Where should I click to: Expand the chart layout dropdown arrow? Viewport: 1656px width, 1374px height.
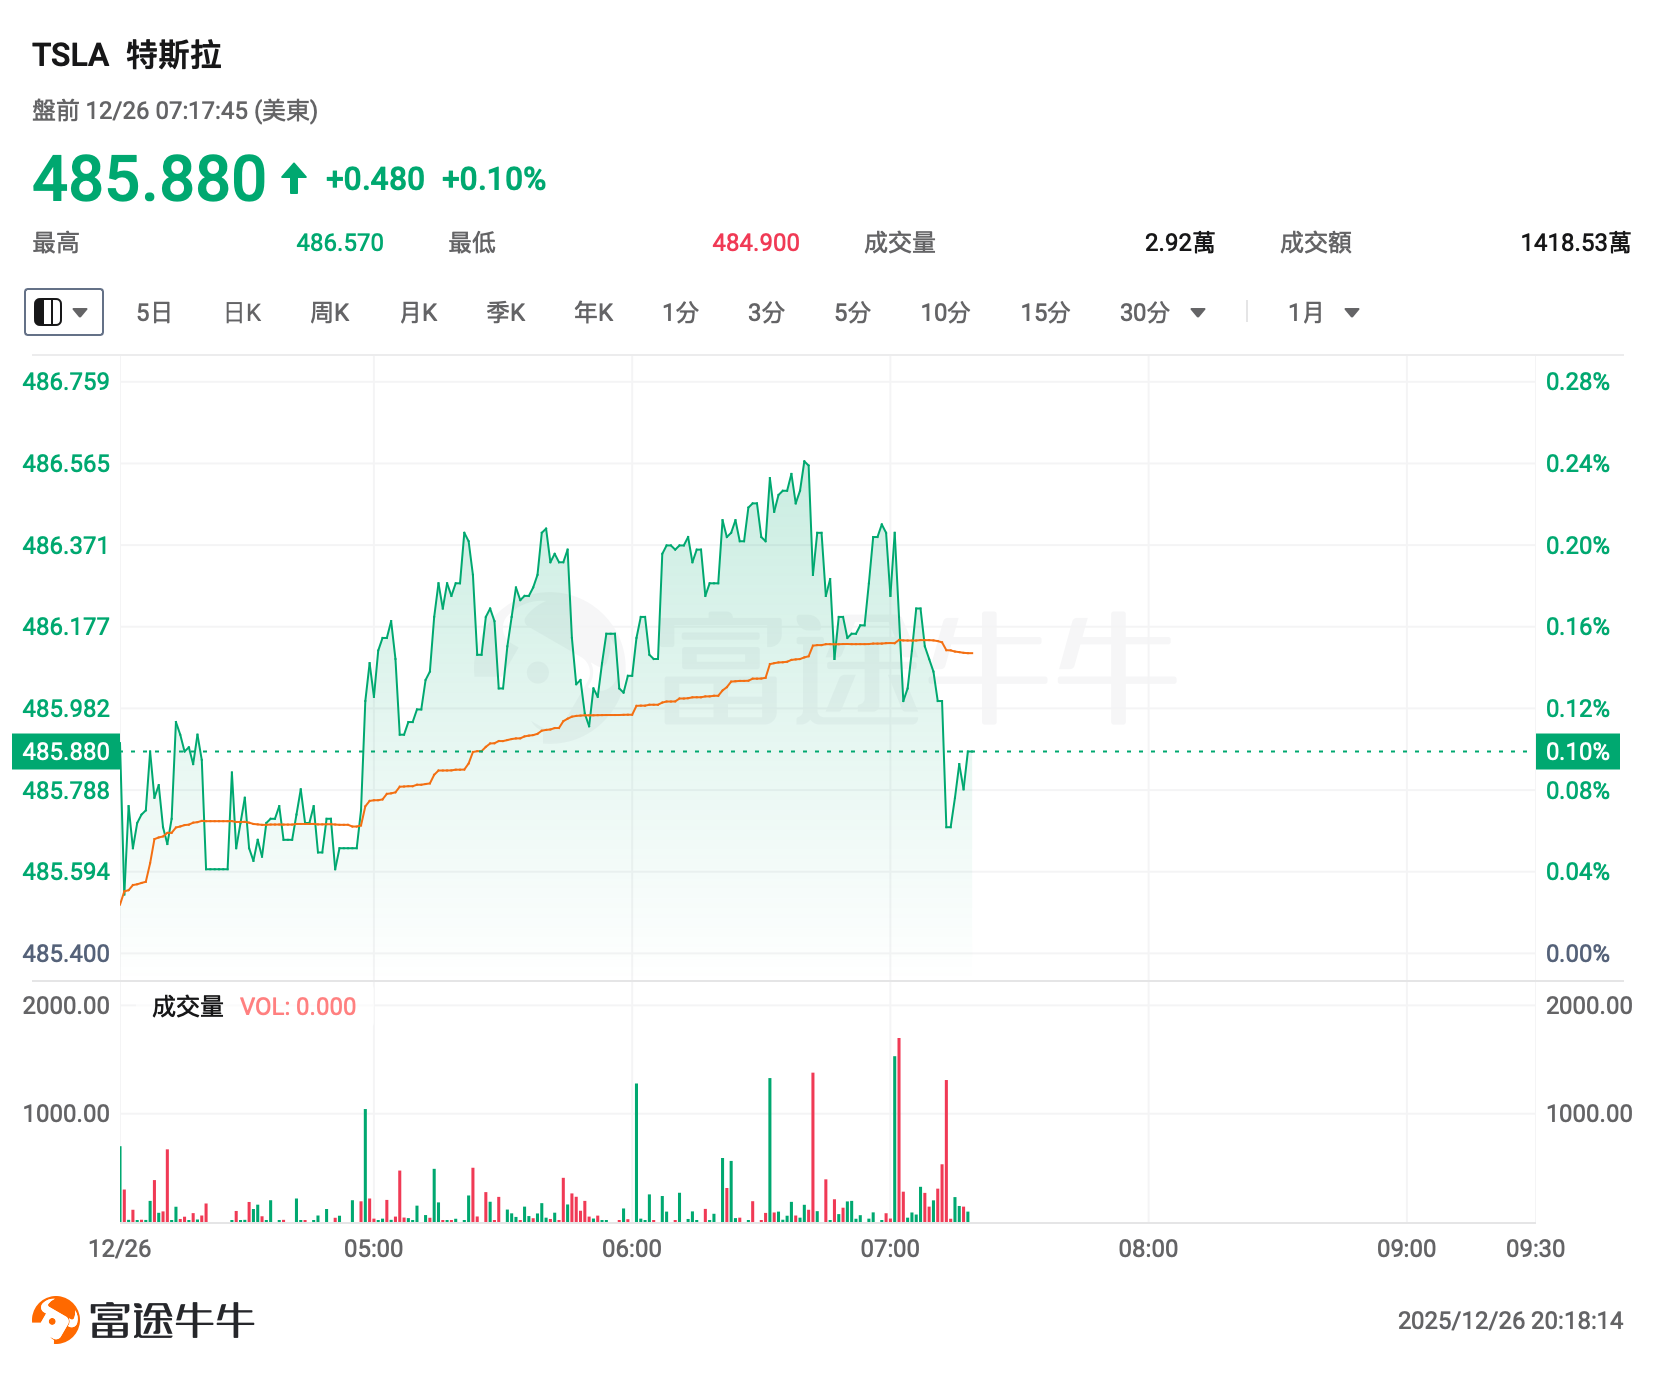[81, 312]
